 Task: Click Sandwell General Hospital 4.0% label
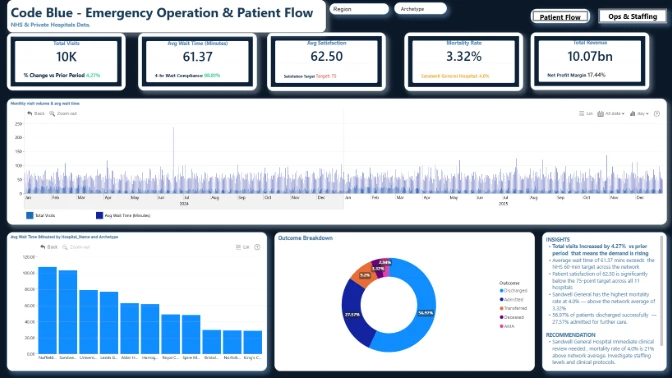pos(455,76)
